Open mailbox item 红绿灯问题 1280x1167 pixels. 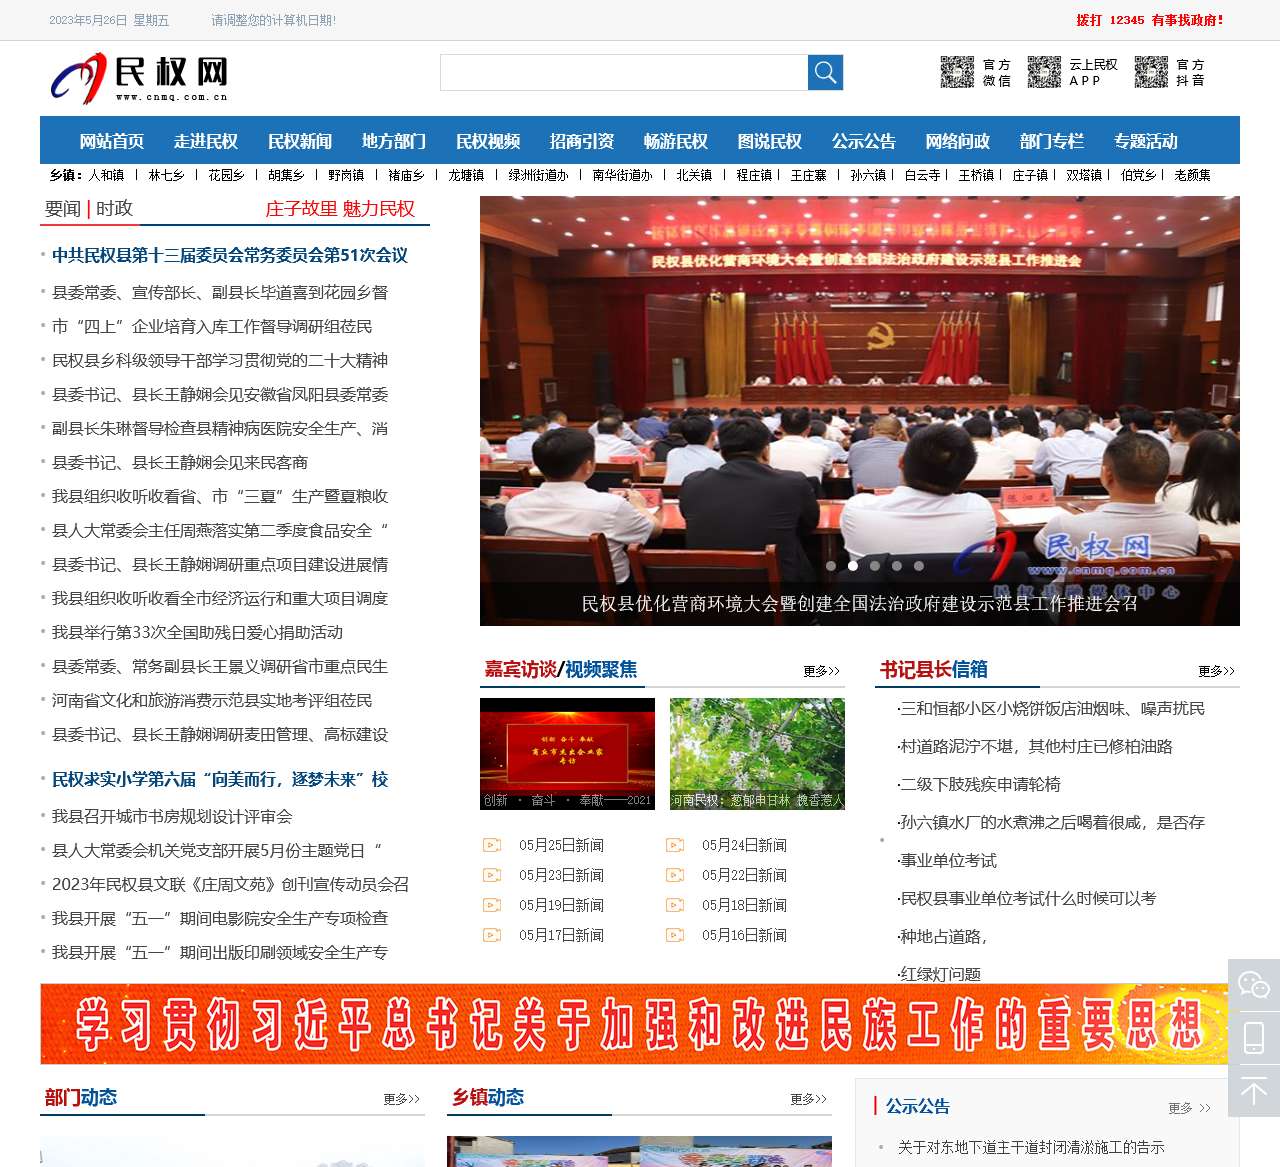pyautogui.click(x=939, y=974)
